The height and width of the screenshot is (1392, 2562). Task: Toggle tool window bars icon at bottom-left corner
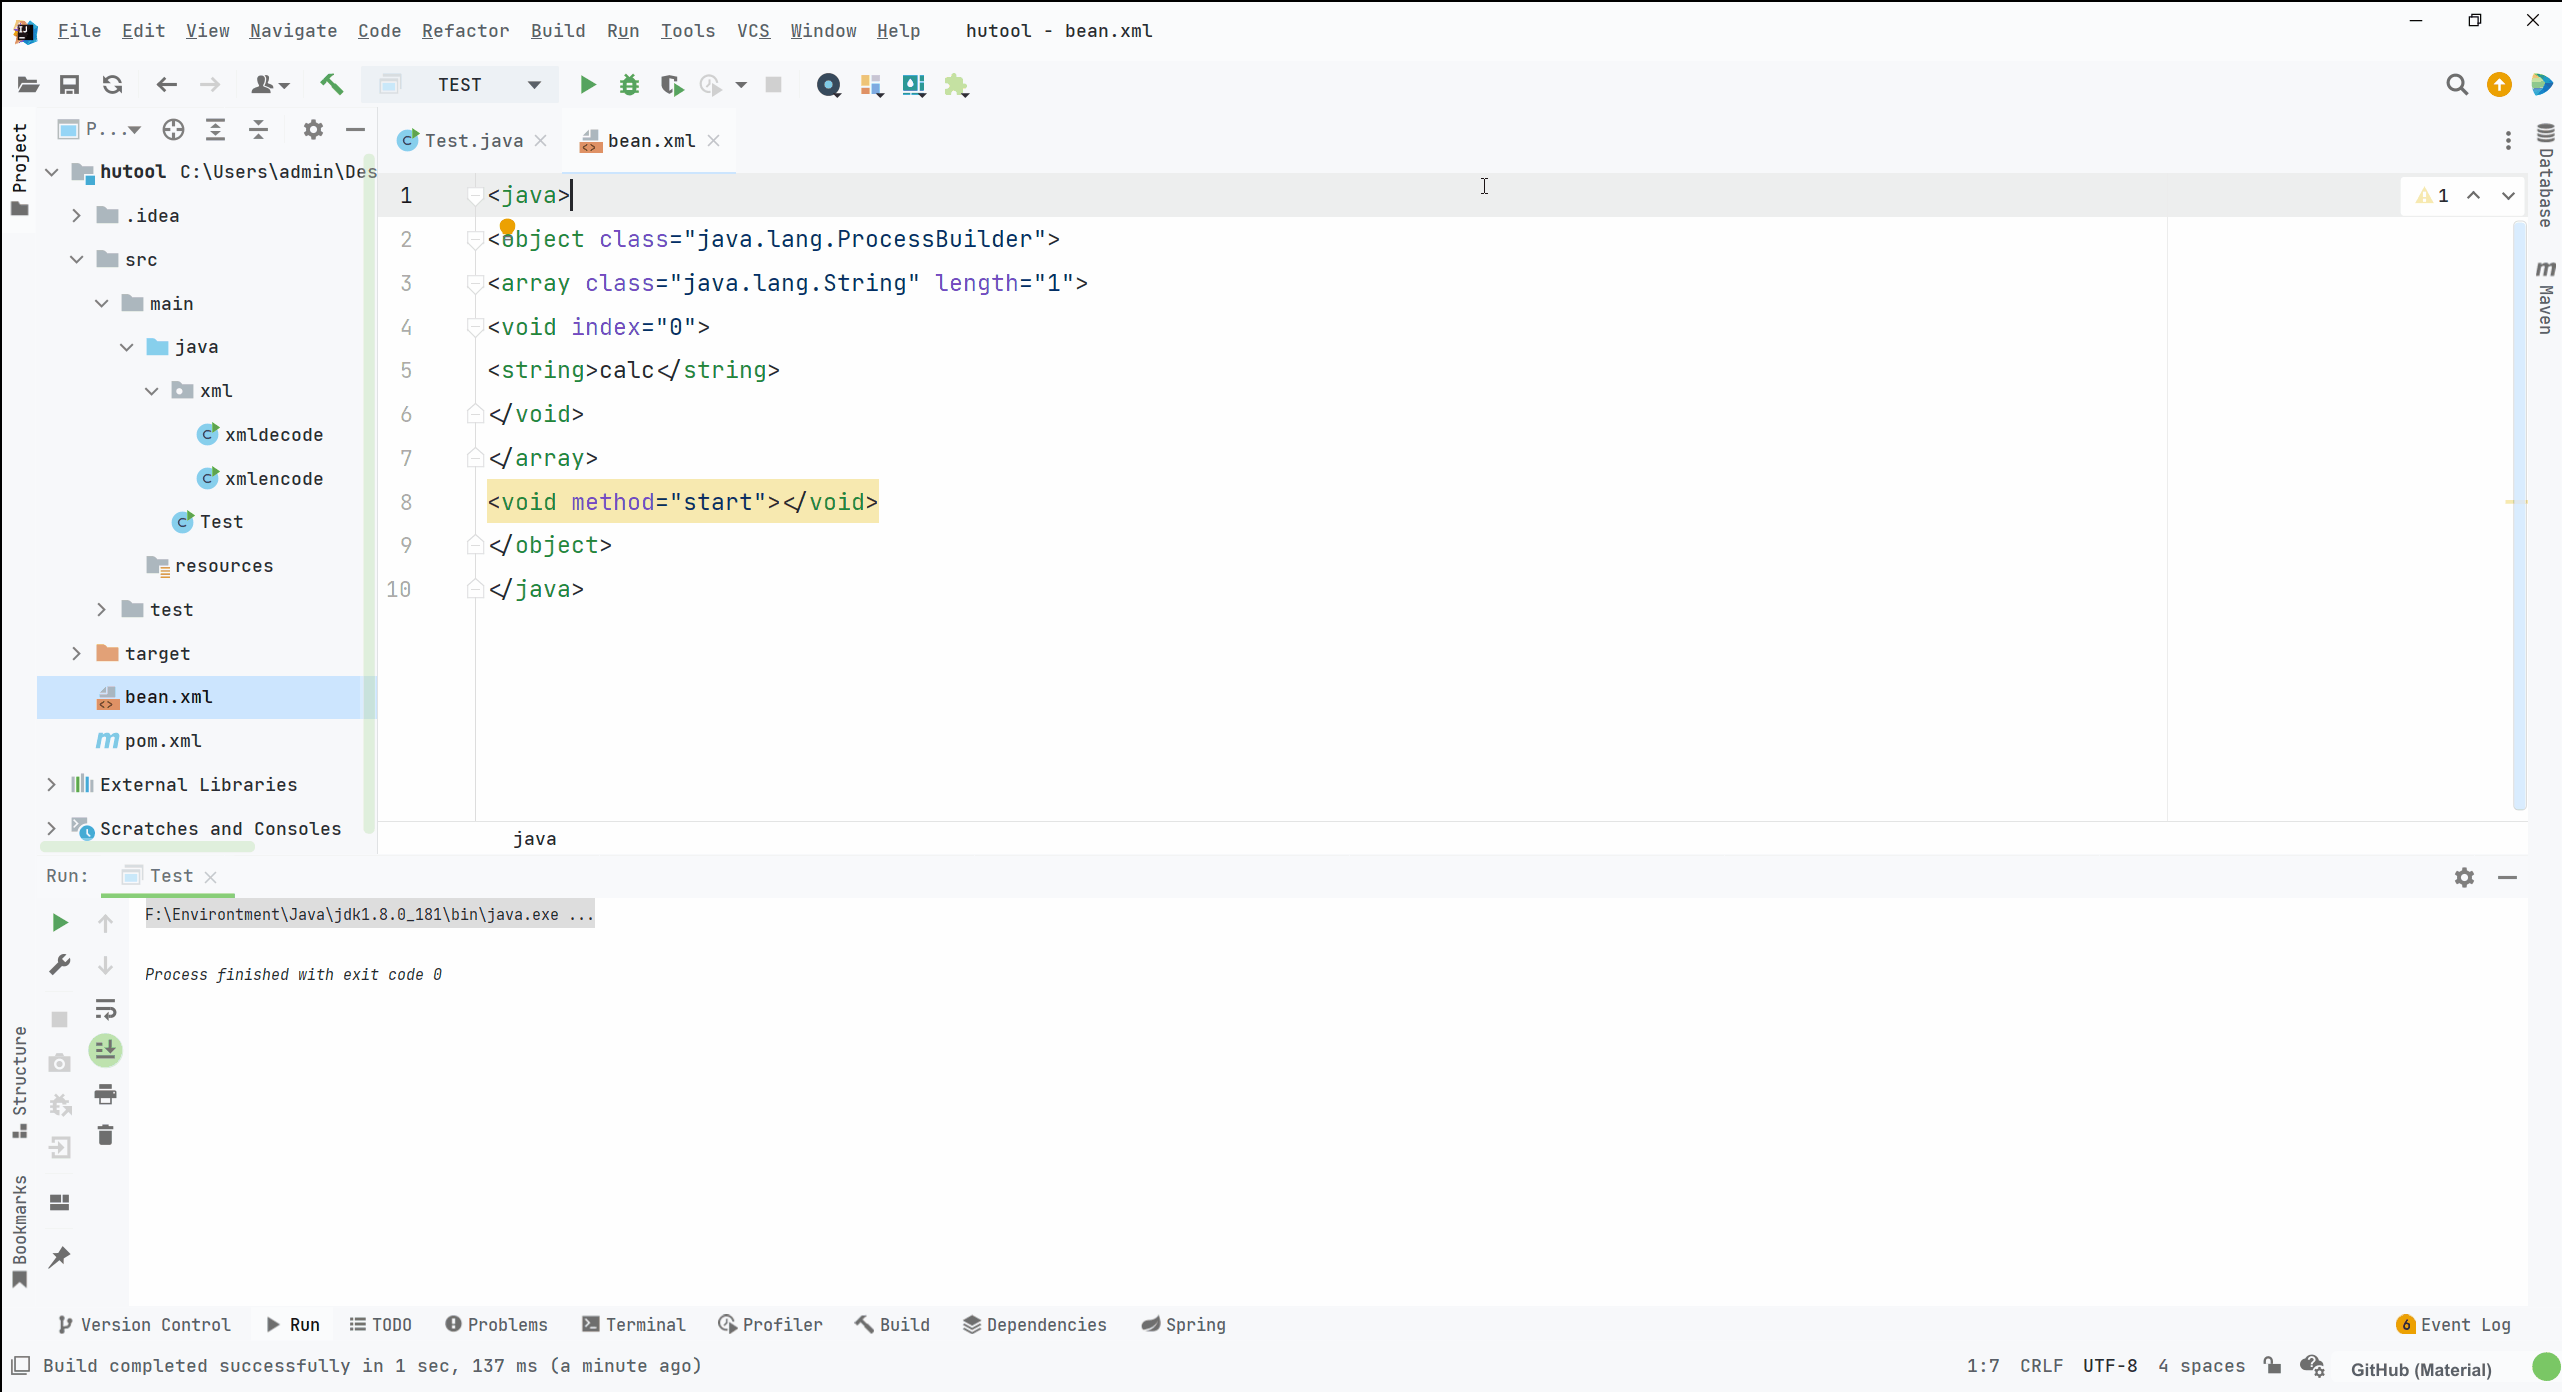[20, 1366]
